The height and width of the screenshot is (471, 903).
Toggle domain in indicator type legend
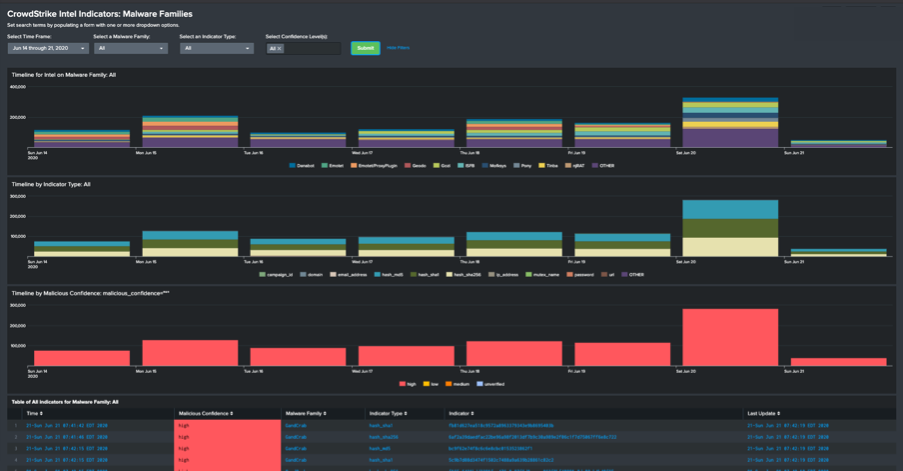[x=312, y=275]
